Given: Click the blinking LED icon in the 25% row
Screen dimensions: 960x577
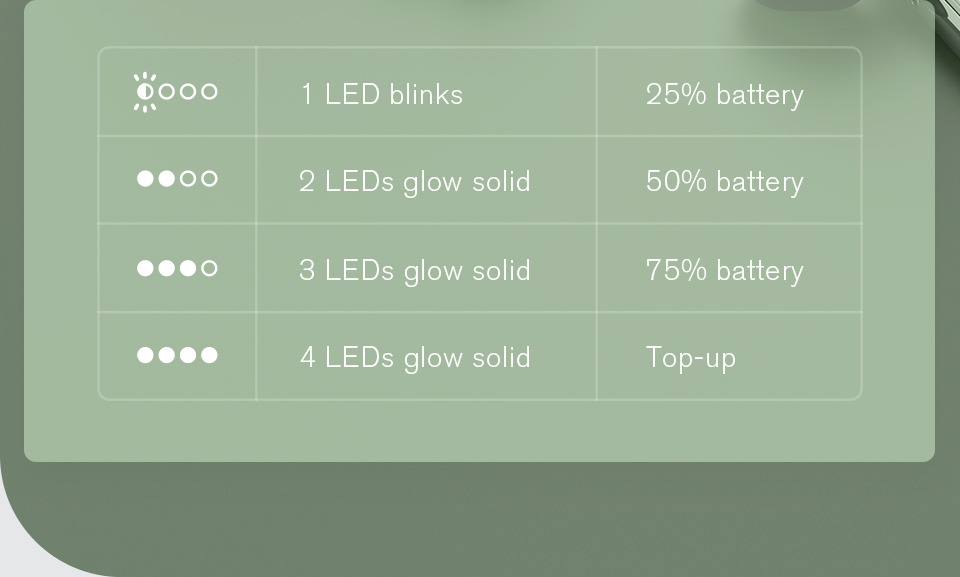Looking at the screenshot, I should 145,92.
